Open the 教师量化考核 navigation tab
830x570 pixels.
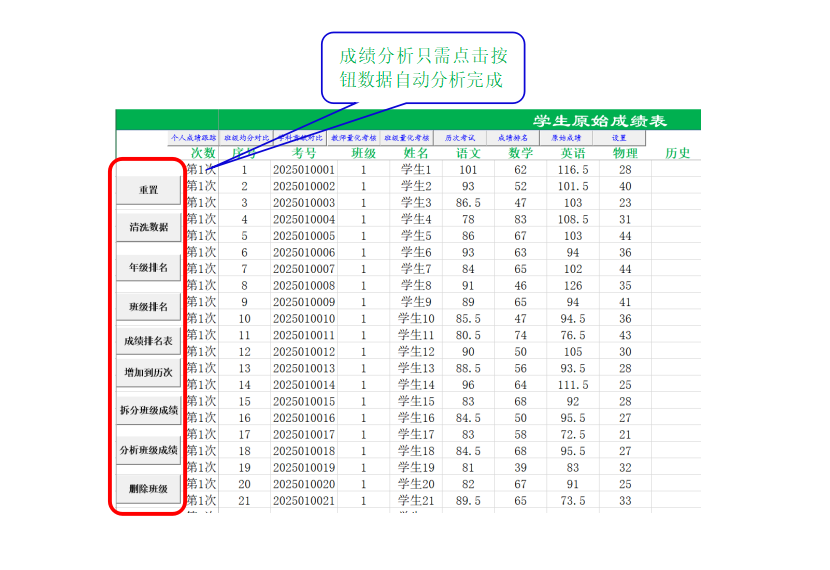click(x=354, y=138)
